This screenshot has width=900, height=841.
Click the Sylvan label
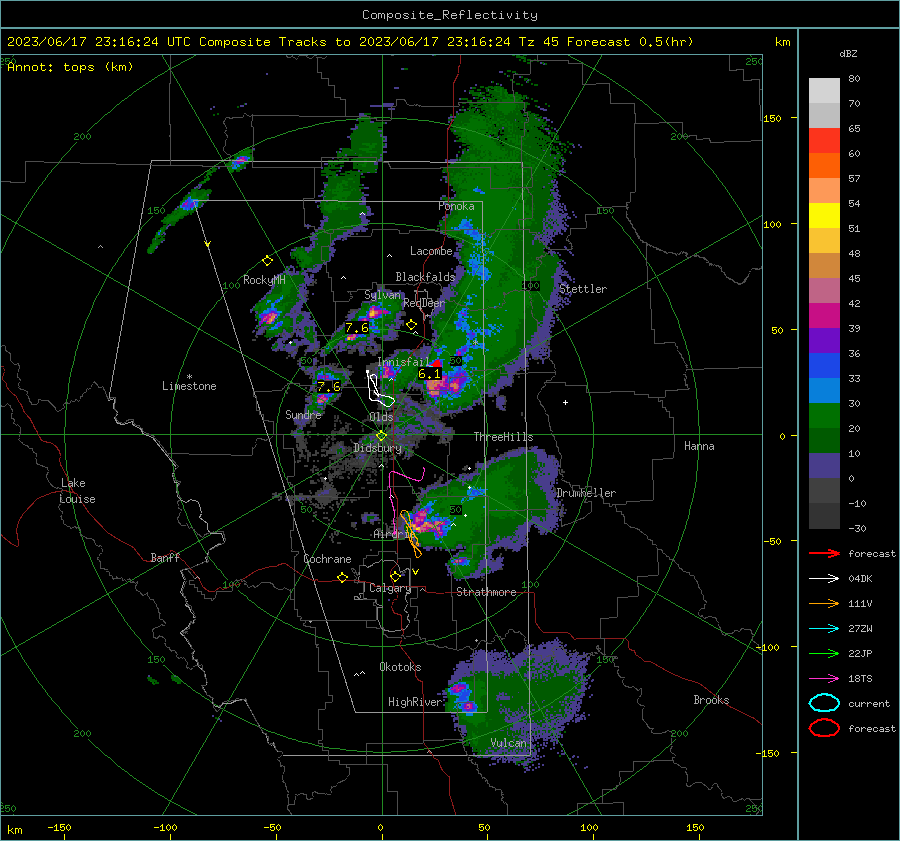coord(382,295)
